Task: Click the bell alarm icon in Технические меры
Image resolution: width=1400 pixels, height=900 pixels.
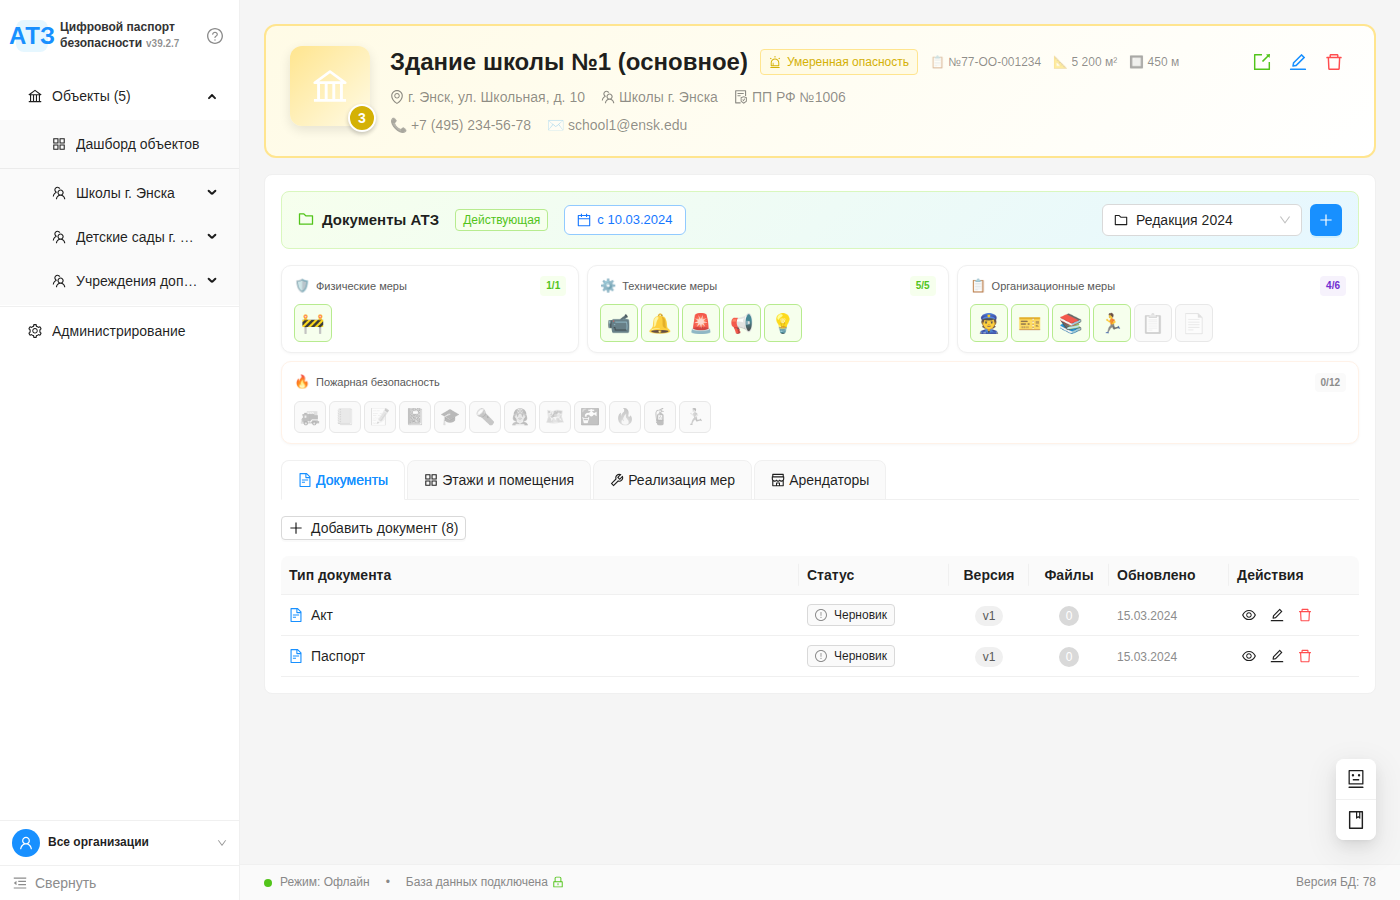Action: click(660, 322)
